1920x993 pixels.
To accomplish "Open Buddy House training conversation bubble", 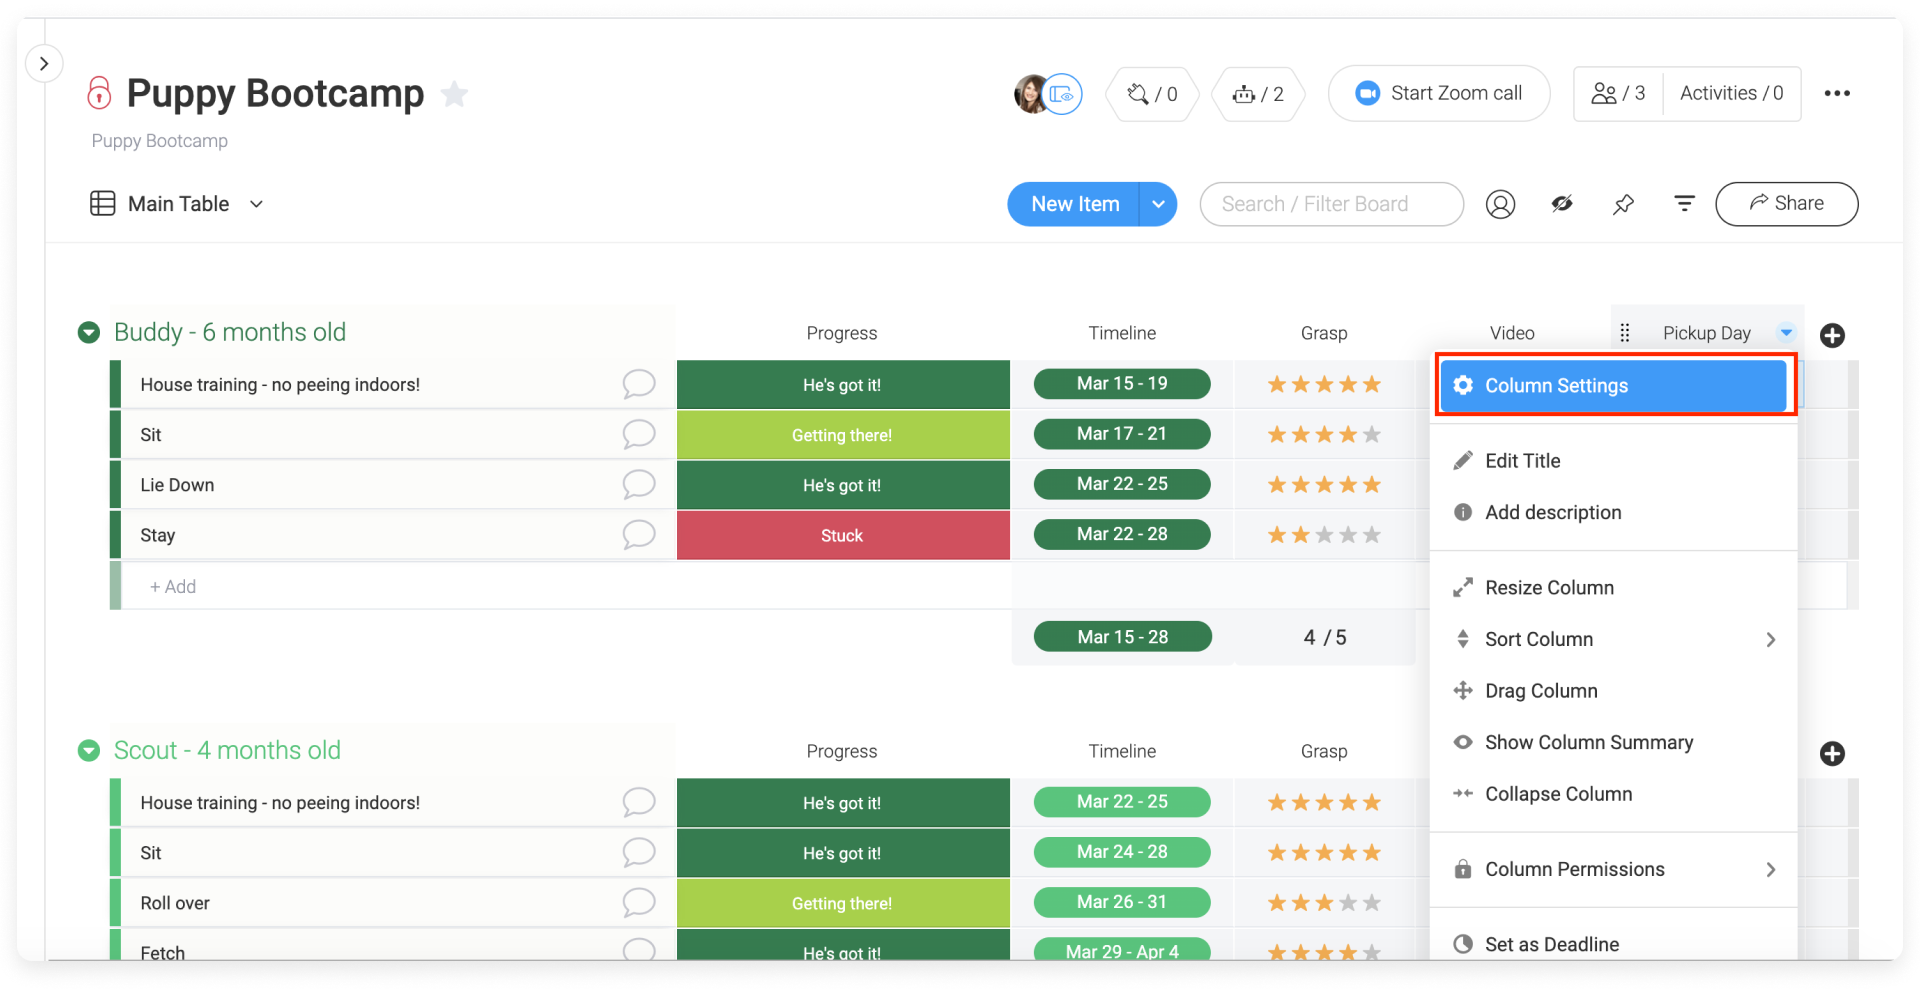I will (x=638, y=384).
